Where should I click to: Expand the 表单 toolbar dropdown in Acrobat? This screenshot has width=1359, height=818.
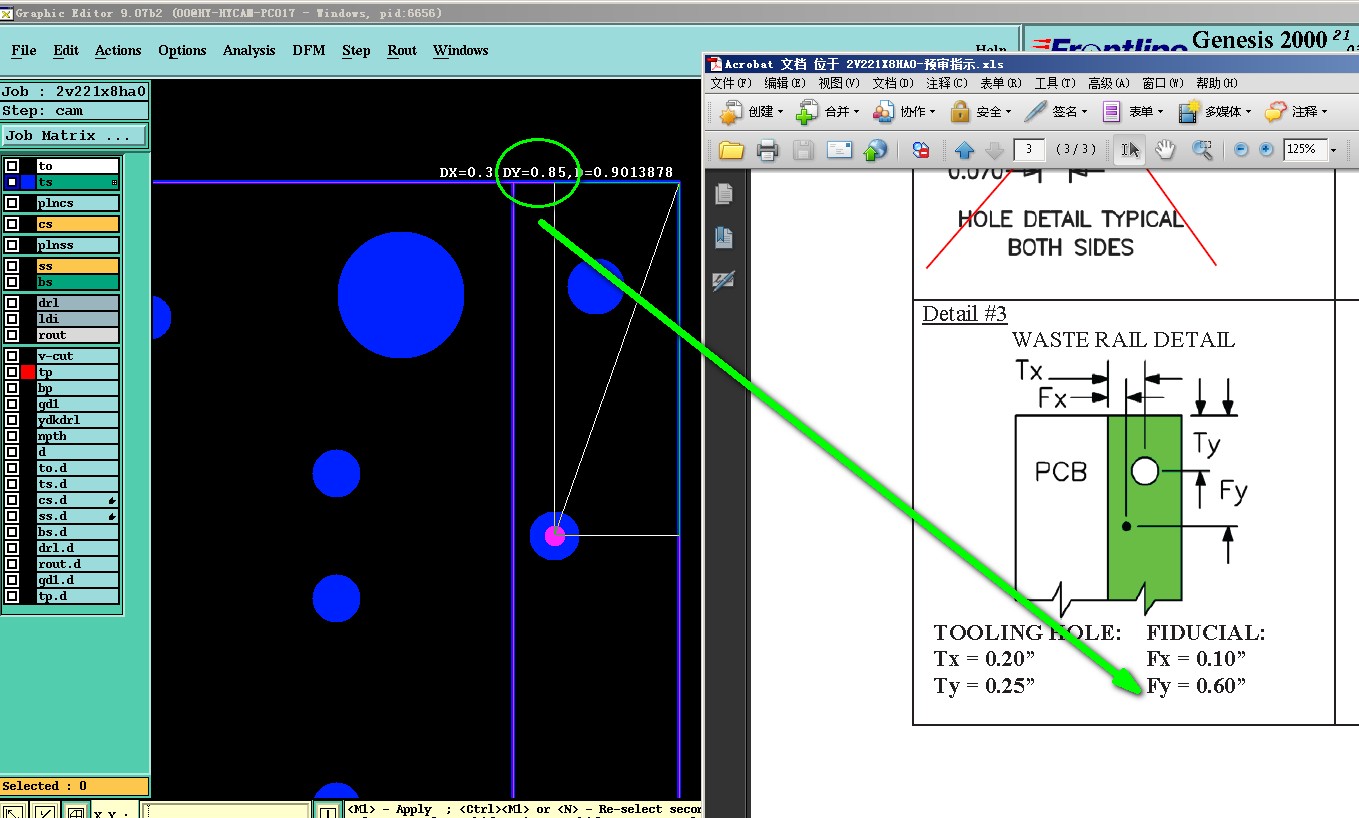(x=1162, y=112)
